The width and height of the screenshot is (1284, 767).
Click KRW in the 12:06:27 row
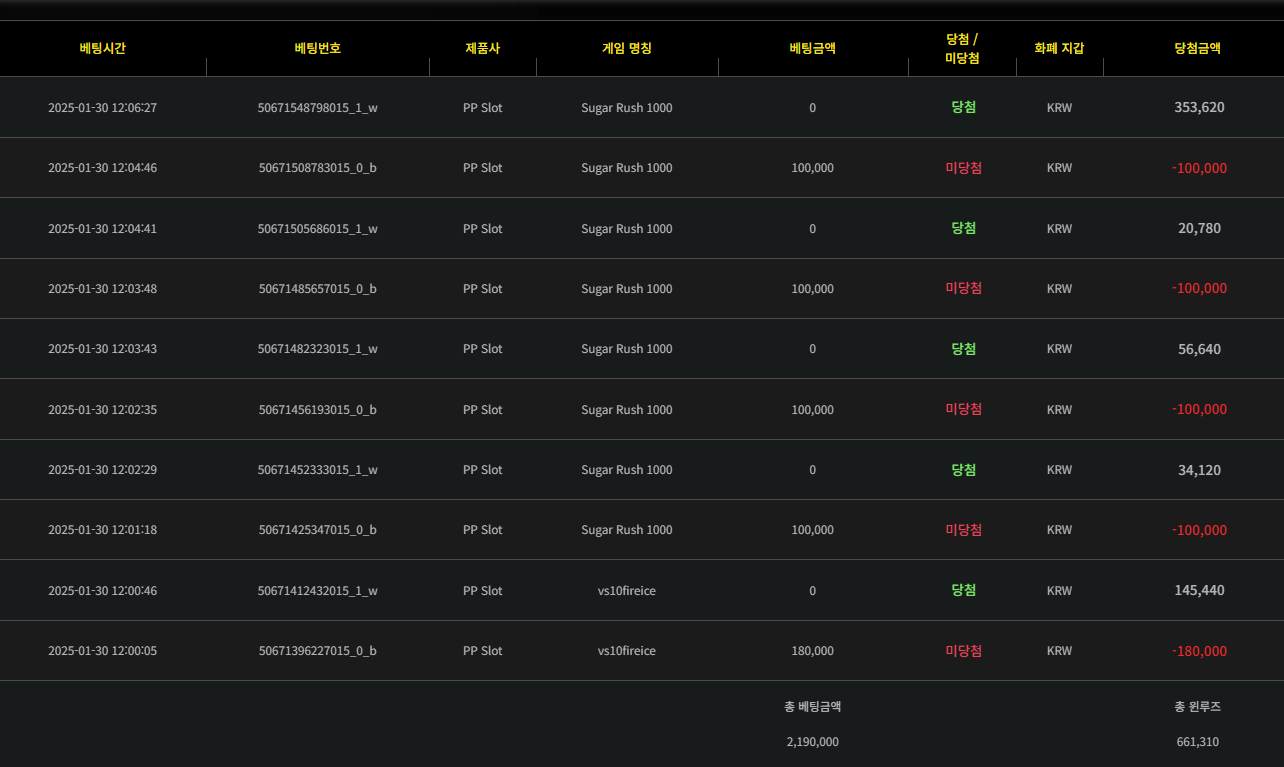1059,108
